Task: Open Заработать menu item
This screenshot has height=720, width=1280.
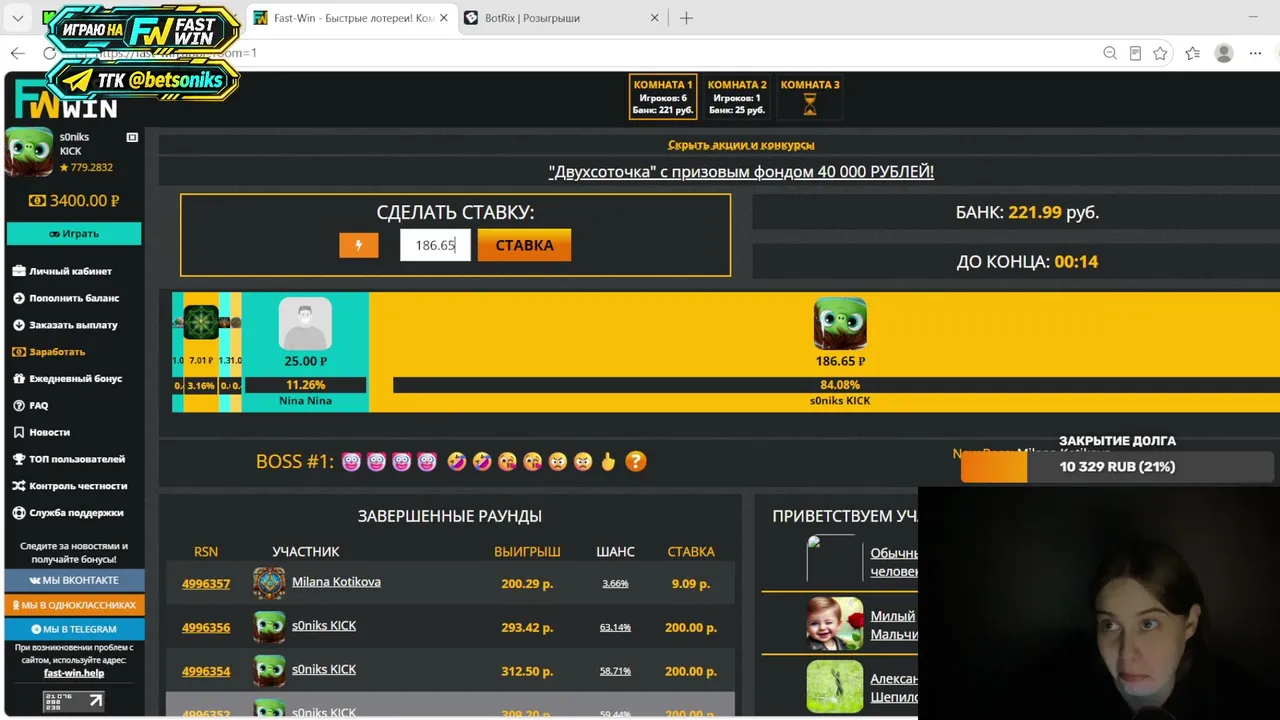Action: click(x=57, y=352)
